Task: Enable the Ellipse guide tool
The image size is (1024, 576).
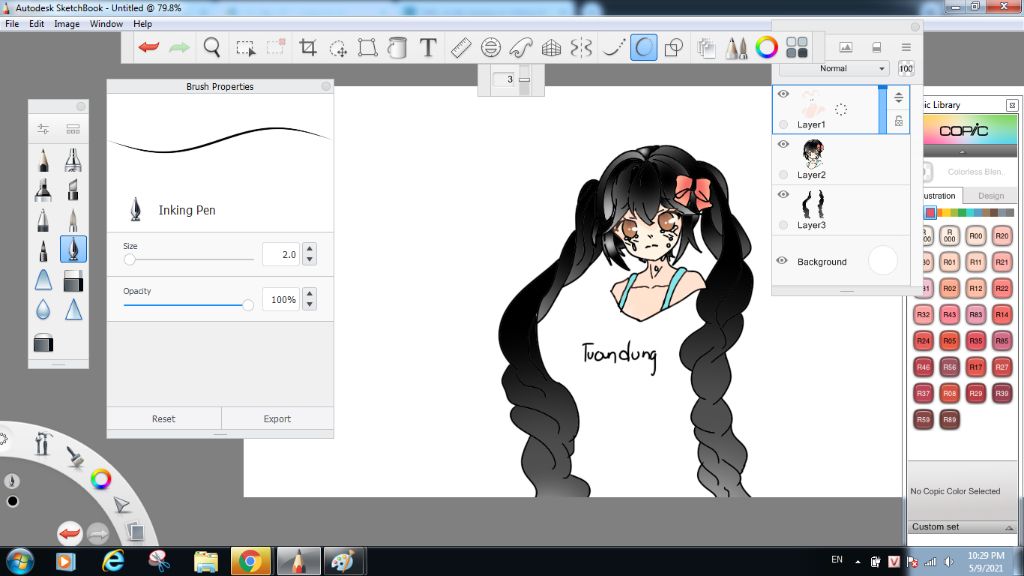Action: [x=490, y=47]
